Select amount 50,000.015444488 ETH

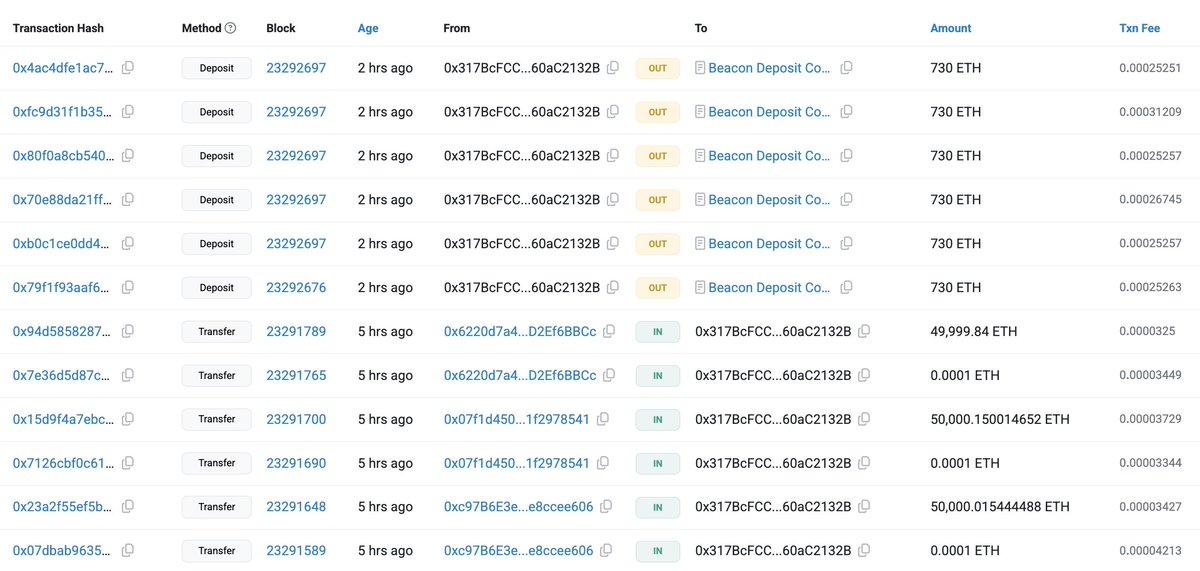click(1000, 507)
